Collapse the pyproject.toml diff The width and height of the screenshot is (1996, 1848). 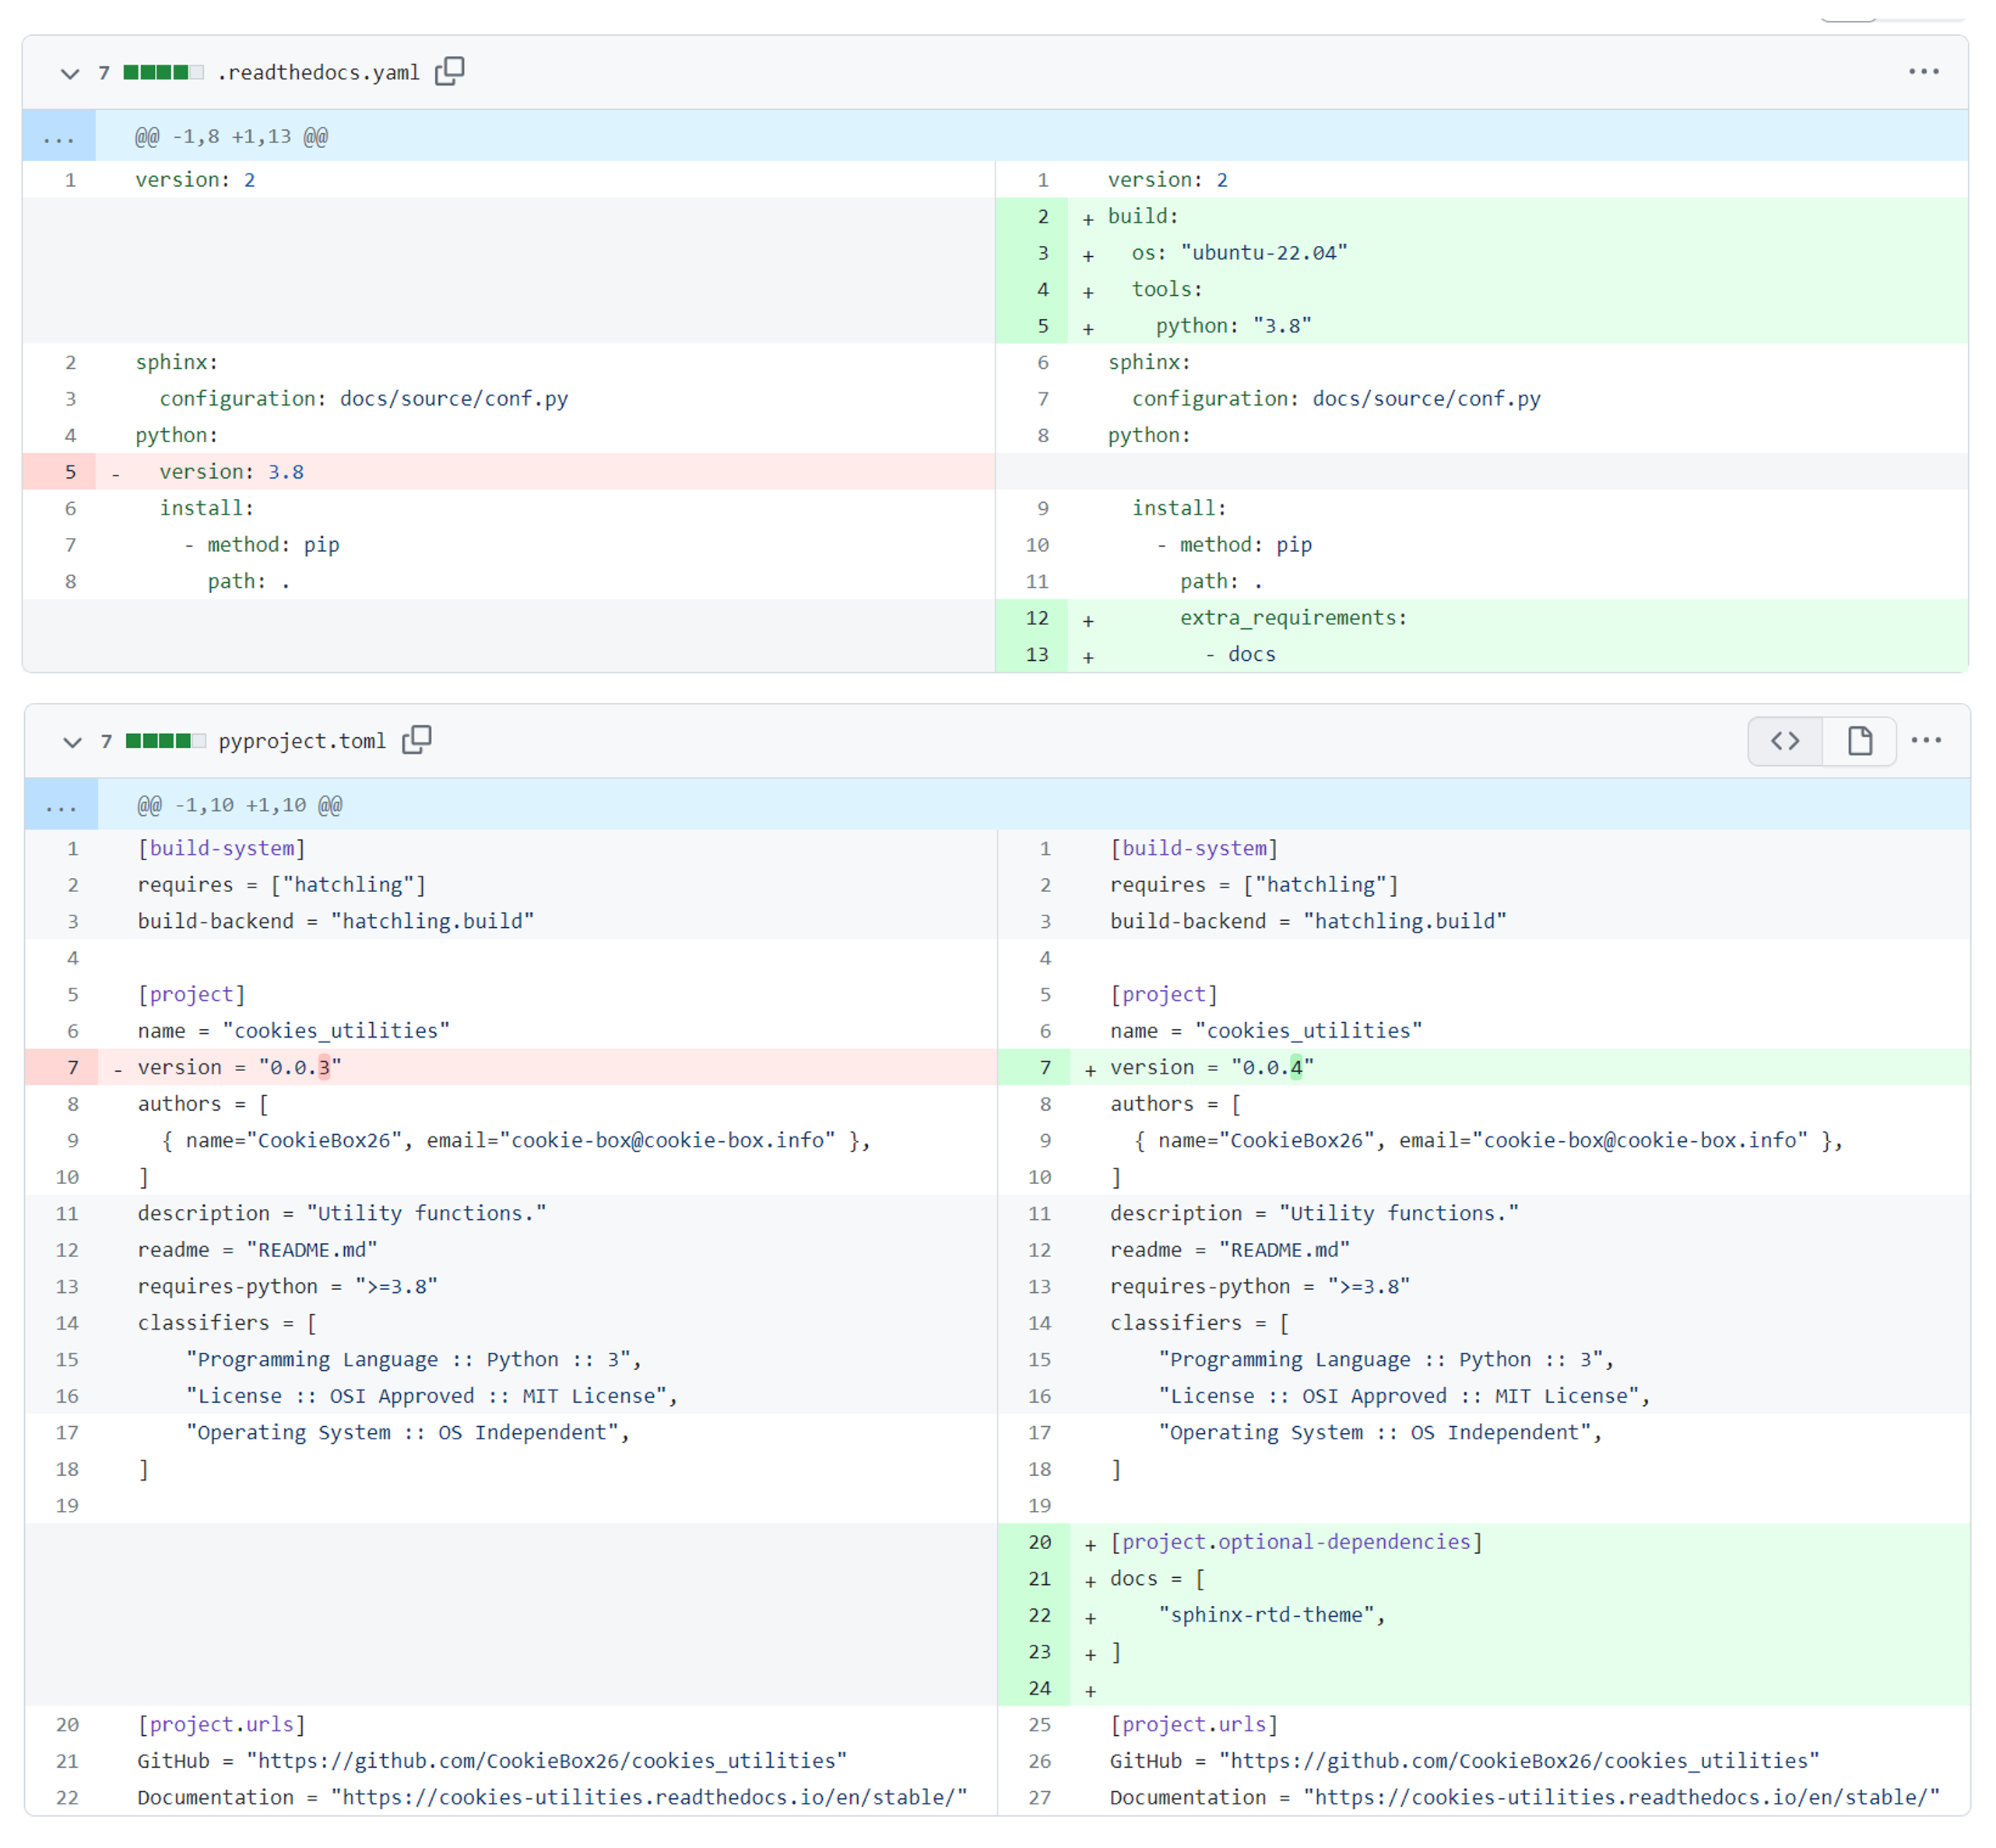click(x=72, y=742)
